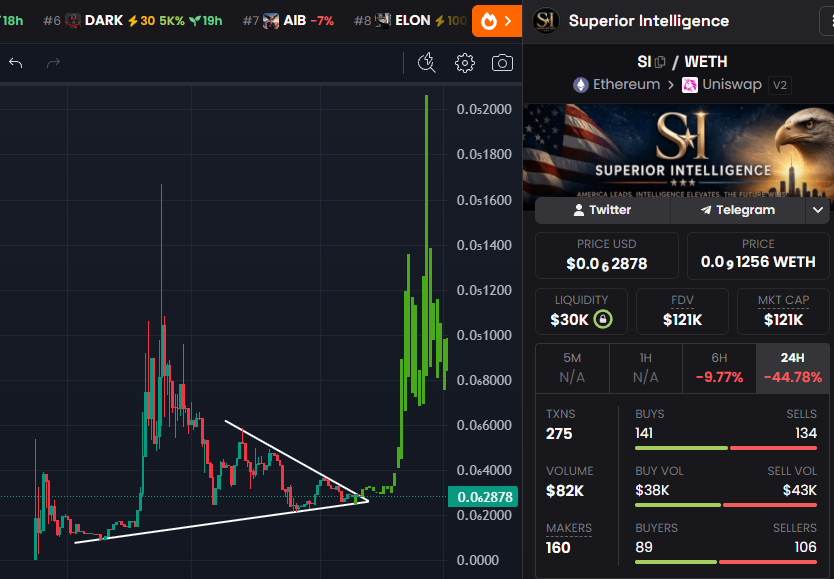Click the buyers versus sellers ratio bar
834x579 pixels.
pos(725,562)
